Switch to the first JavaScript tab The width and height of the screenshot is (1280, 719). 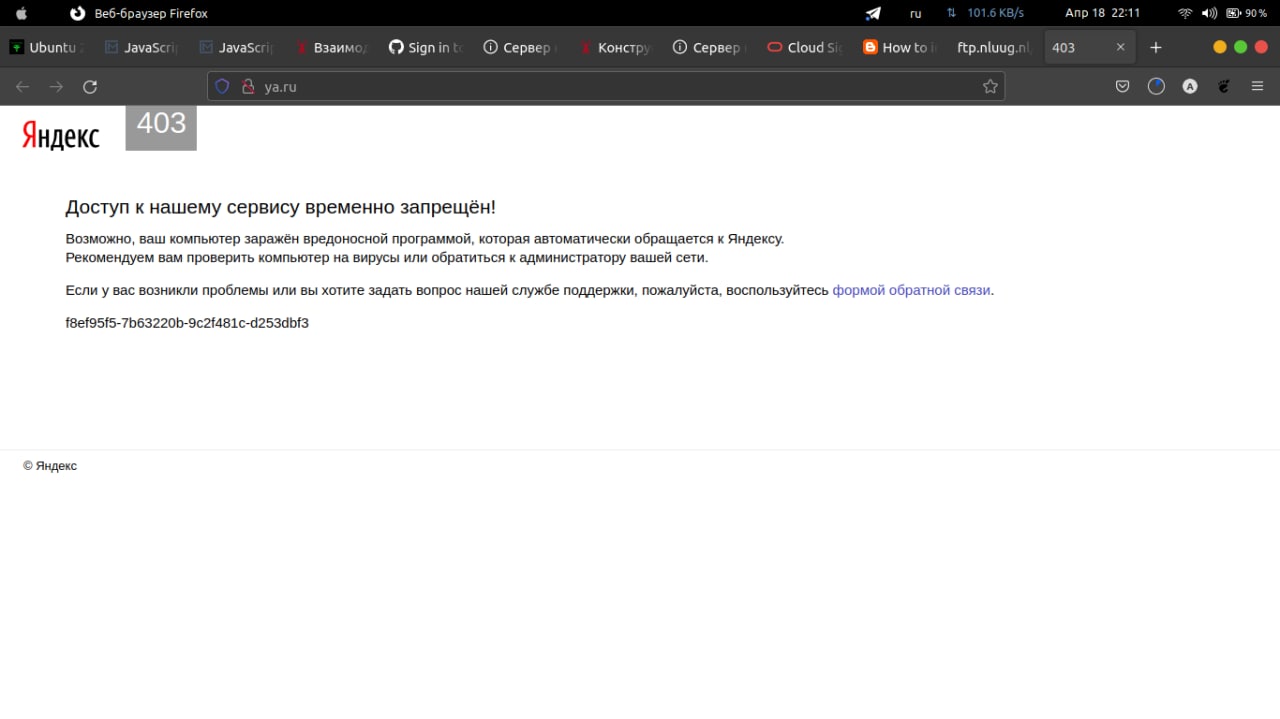[x=142, y=47]
